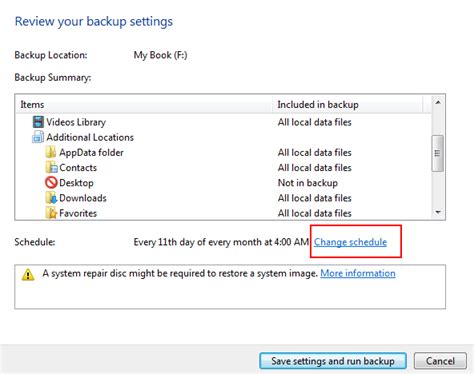This screenshot has height=374, width=474.
Task: Select the Videos Library row
Action: point(223,122)
